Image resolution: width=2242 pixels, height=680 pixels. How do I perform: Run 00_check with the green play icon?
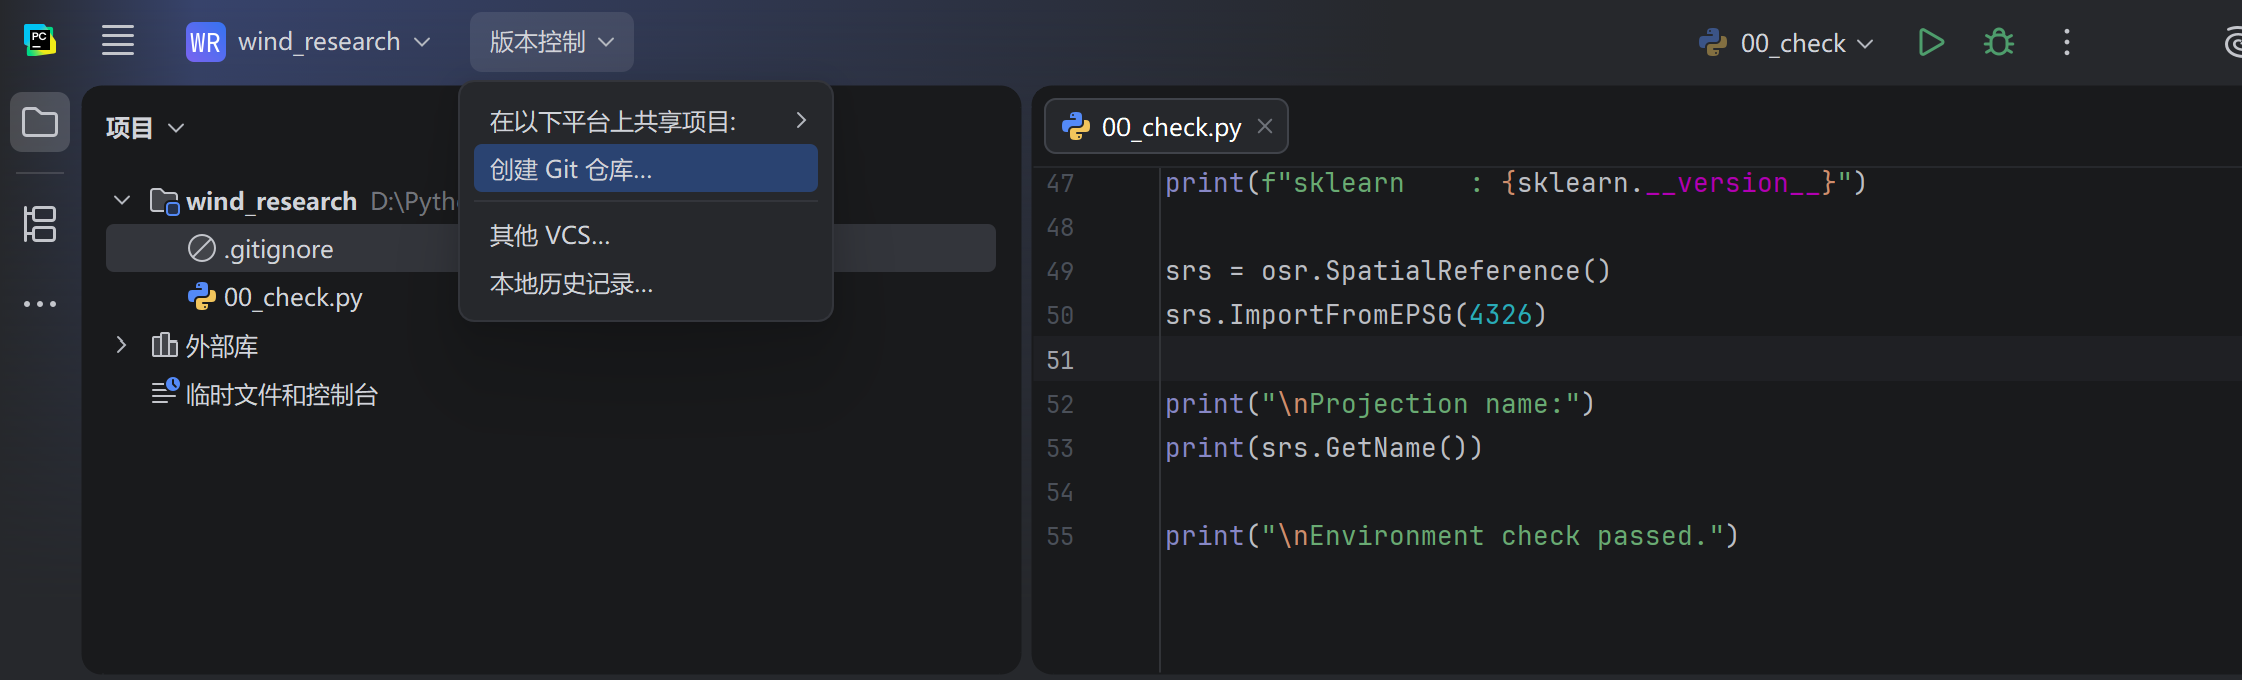[x=1931, y=42]
